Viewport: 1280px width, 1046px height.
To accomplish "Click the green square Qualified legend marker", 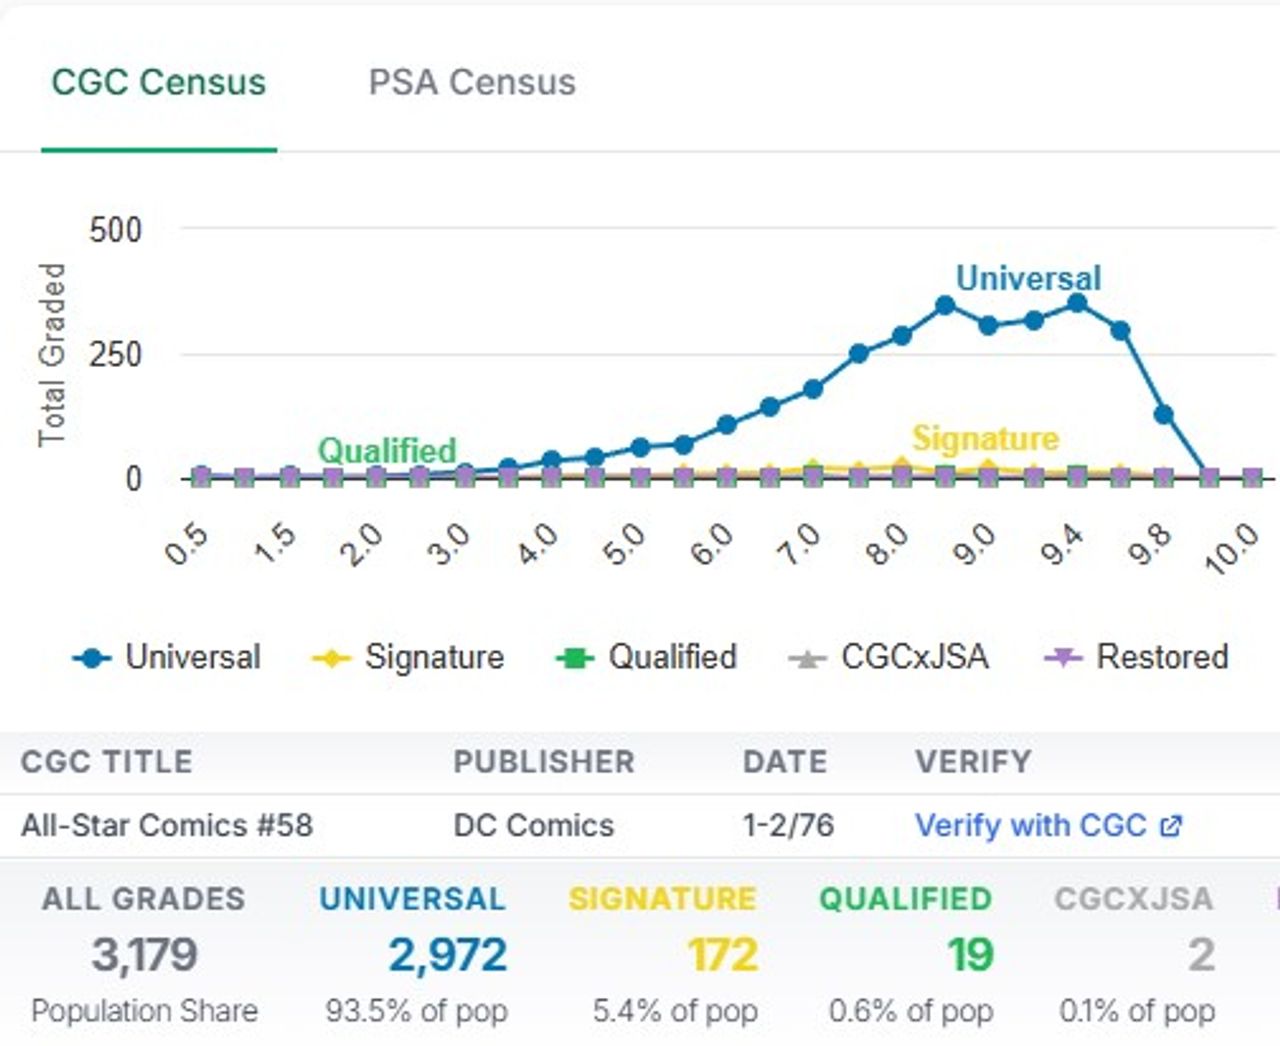I will (574, 658).
